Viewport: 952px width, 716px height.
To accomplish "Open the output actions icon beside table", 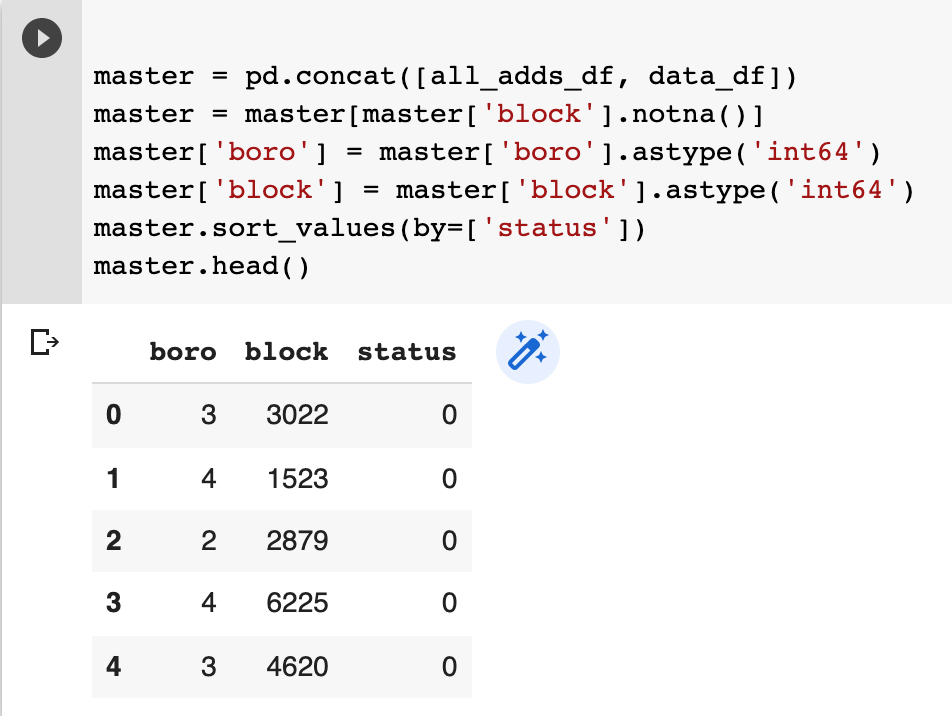I will coord(44,342).
